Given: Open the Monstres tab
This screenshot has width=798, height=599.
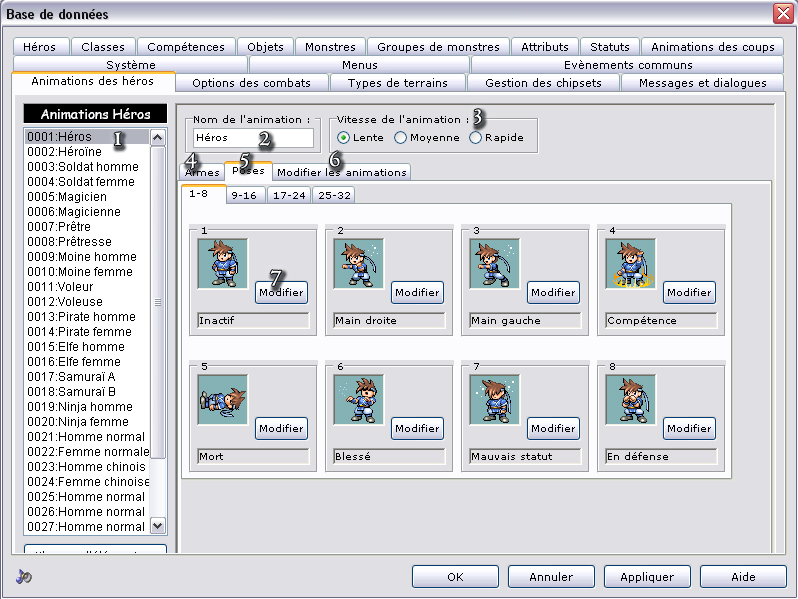Looking at the screenshot, I should click(x=330, y=47).
